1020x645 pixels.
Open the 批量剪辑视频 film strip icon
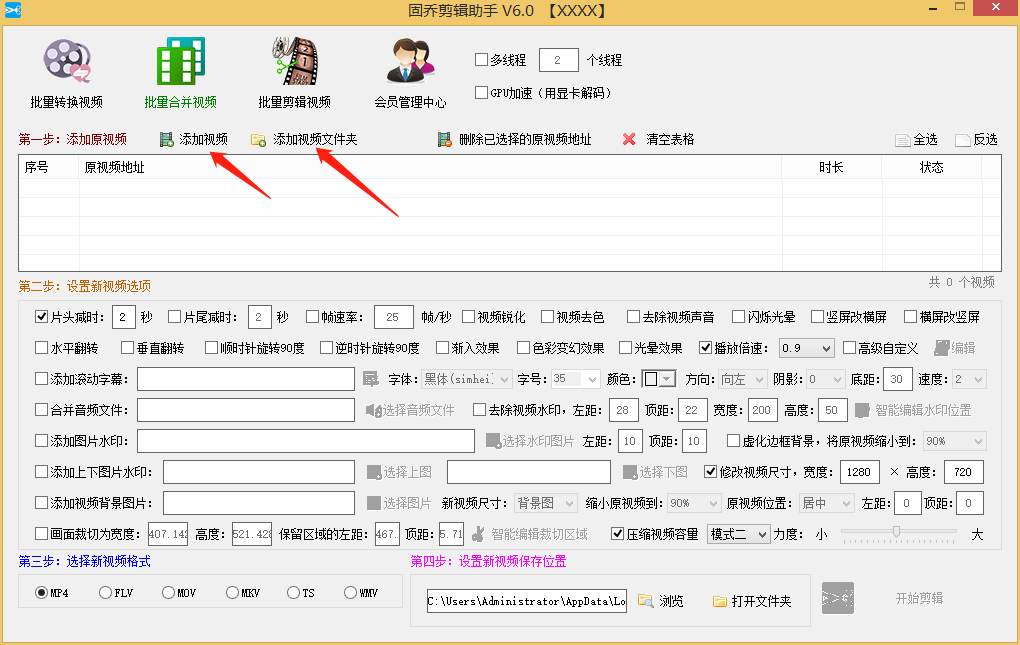tap(295, 61)
